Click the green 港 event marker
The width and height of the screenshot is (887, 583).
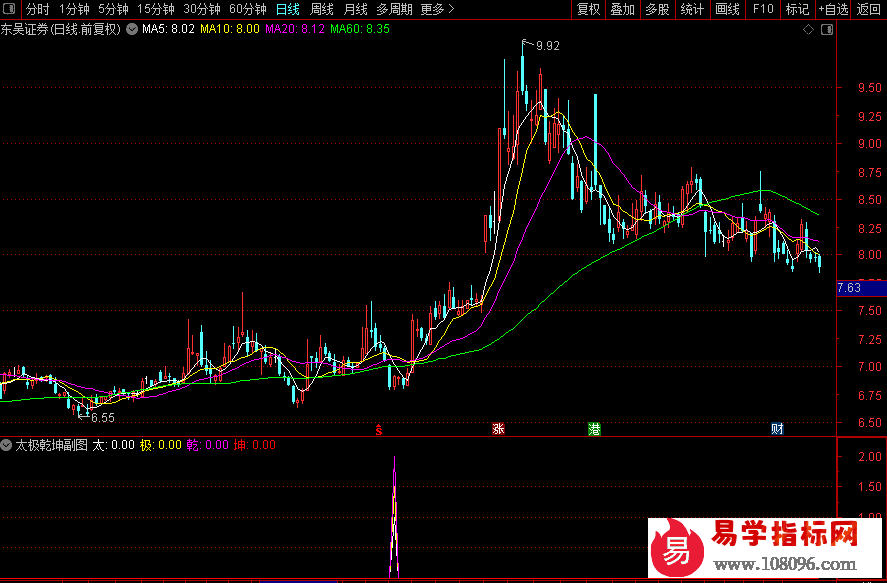594,429
